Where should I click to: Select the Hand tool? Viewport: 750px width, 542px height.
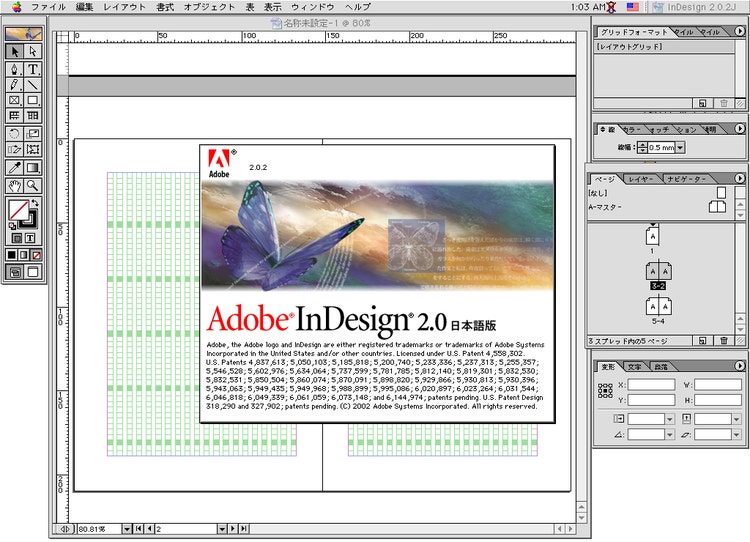(14, 186)
